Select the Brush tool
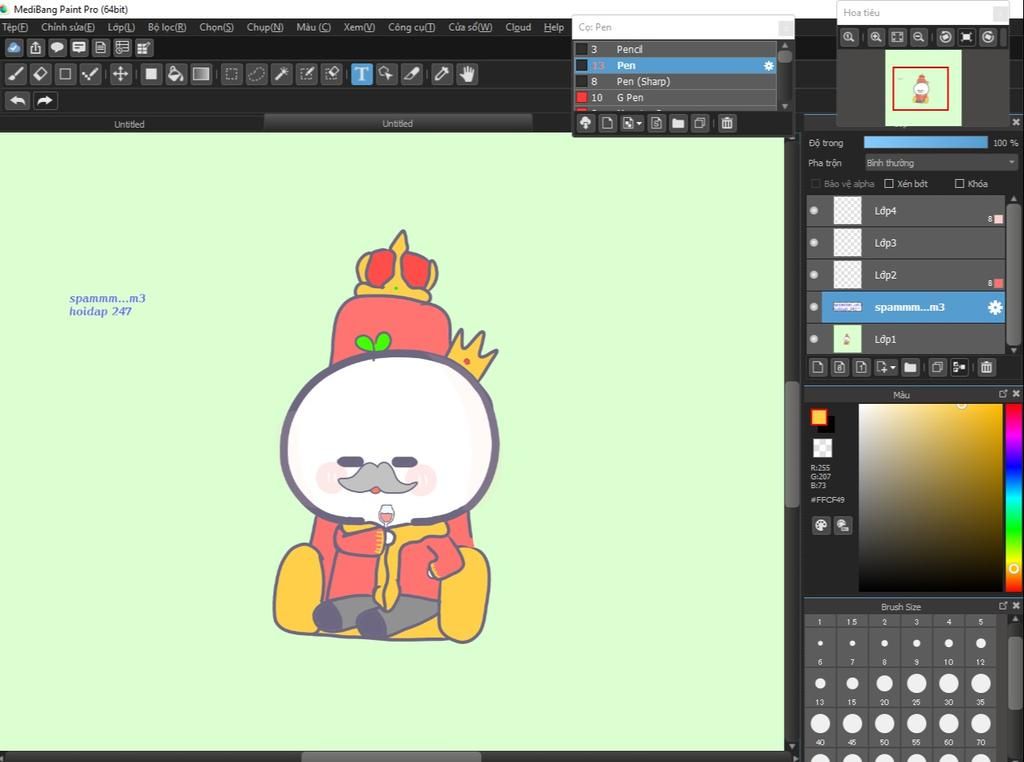 [x=16, y=74]
